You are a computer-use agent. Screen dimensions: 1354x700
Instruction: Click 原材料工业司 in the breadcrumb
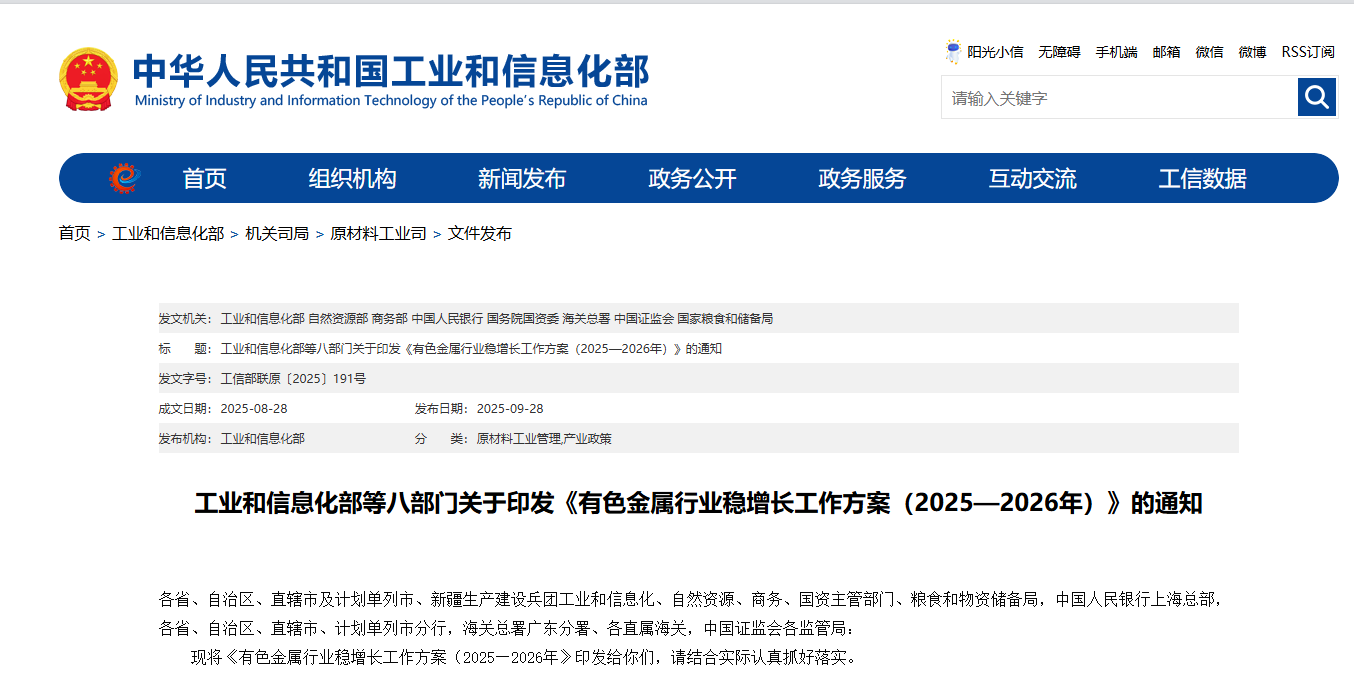coord(378,233)
